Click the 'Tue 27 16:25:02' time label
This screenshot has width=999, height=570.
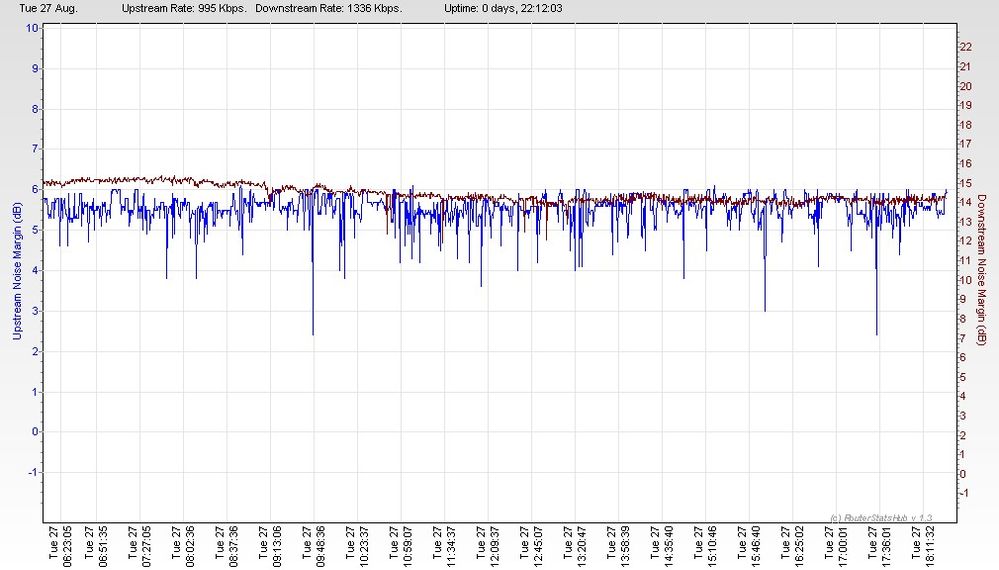click(x=792, y=546)
